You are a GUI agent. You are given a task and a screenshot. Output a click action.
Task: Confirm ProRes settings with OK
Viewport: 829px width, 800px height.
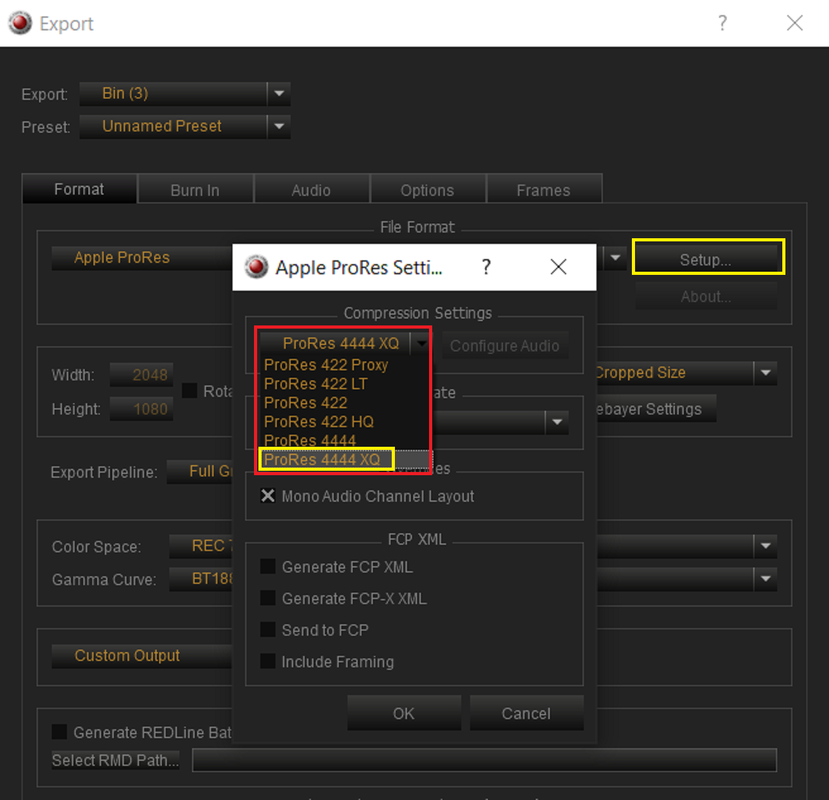(404, 713)
